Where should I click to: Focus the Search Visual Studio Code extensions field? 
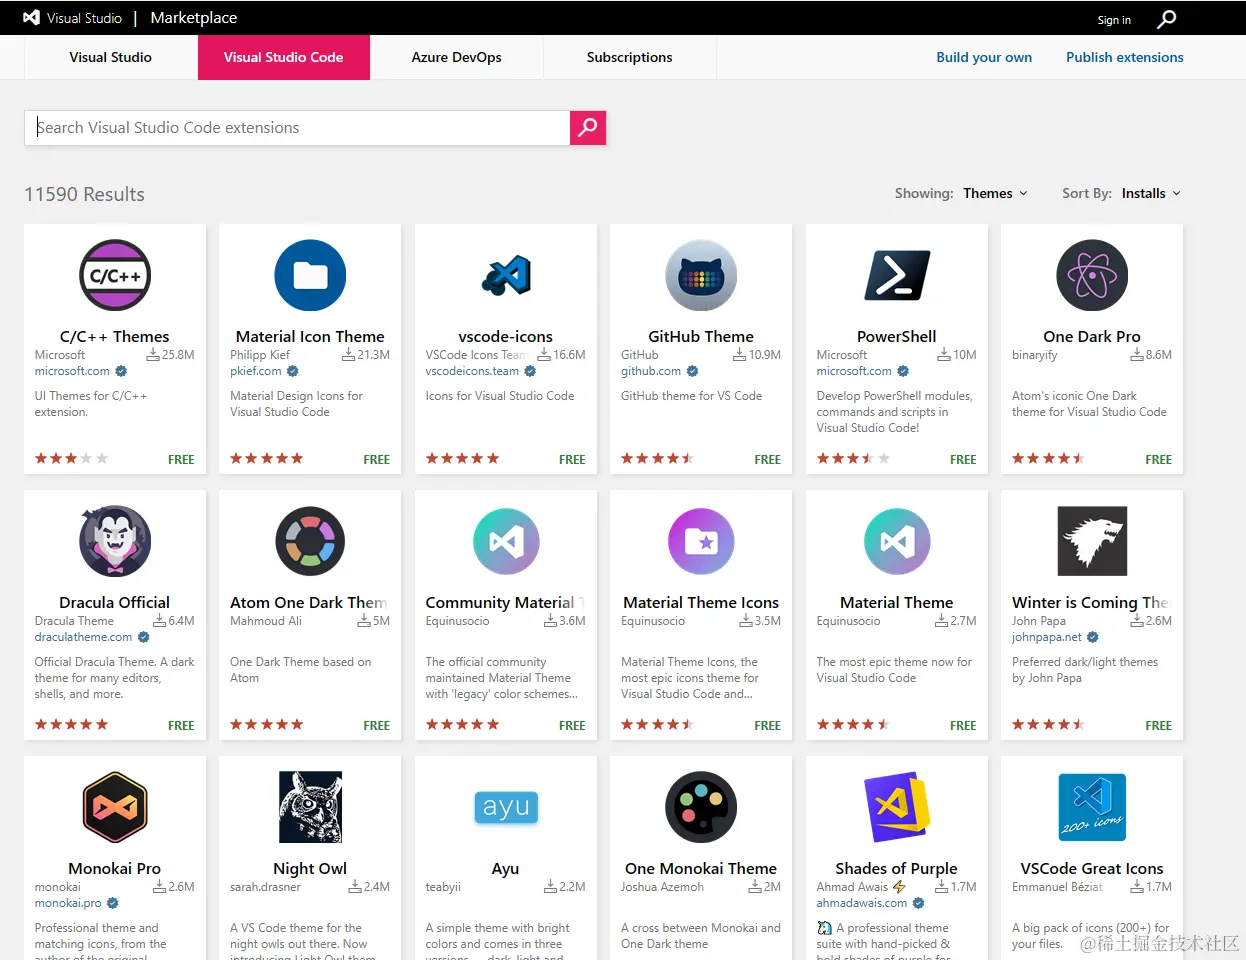(297, 127)
